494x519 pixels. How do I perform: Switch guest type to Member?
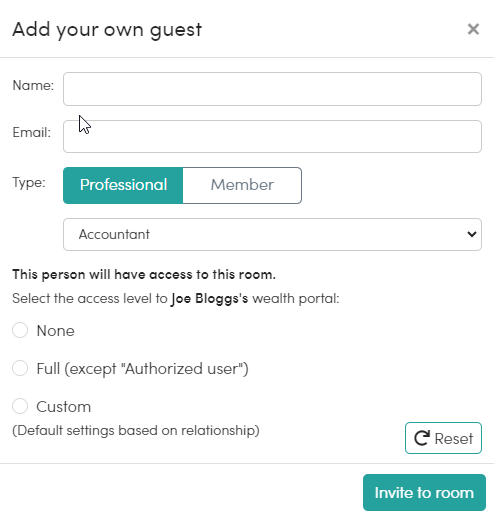coord(242,185)
